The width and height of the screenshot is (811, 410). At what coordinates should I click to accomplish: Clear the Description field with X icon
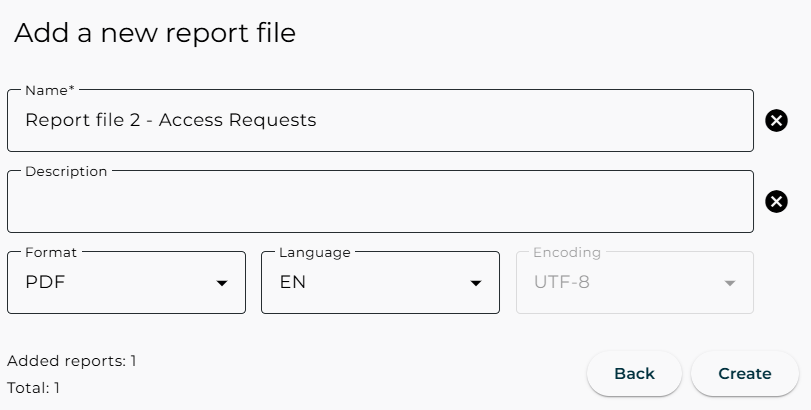coord(776,202)
